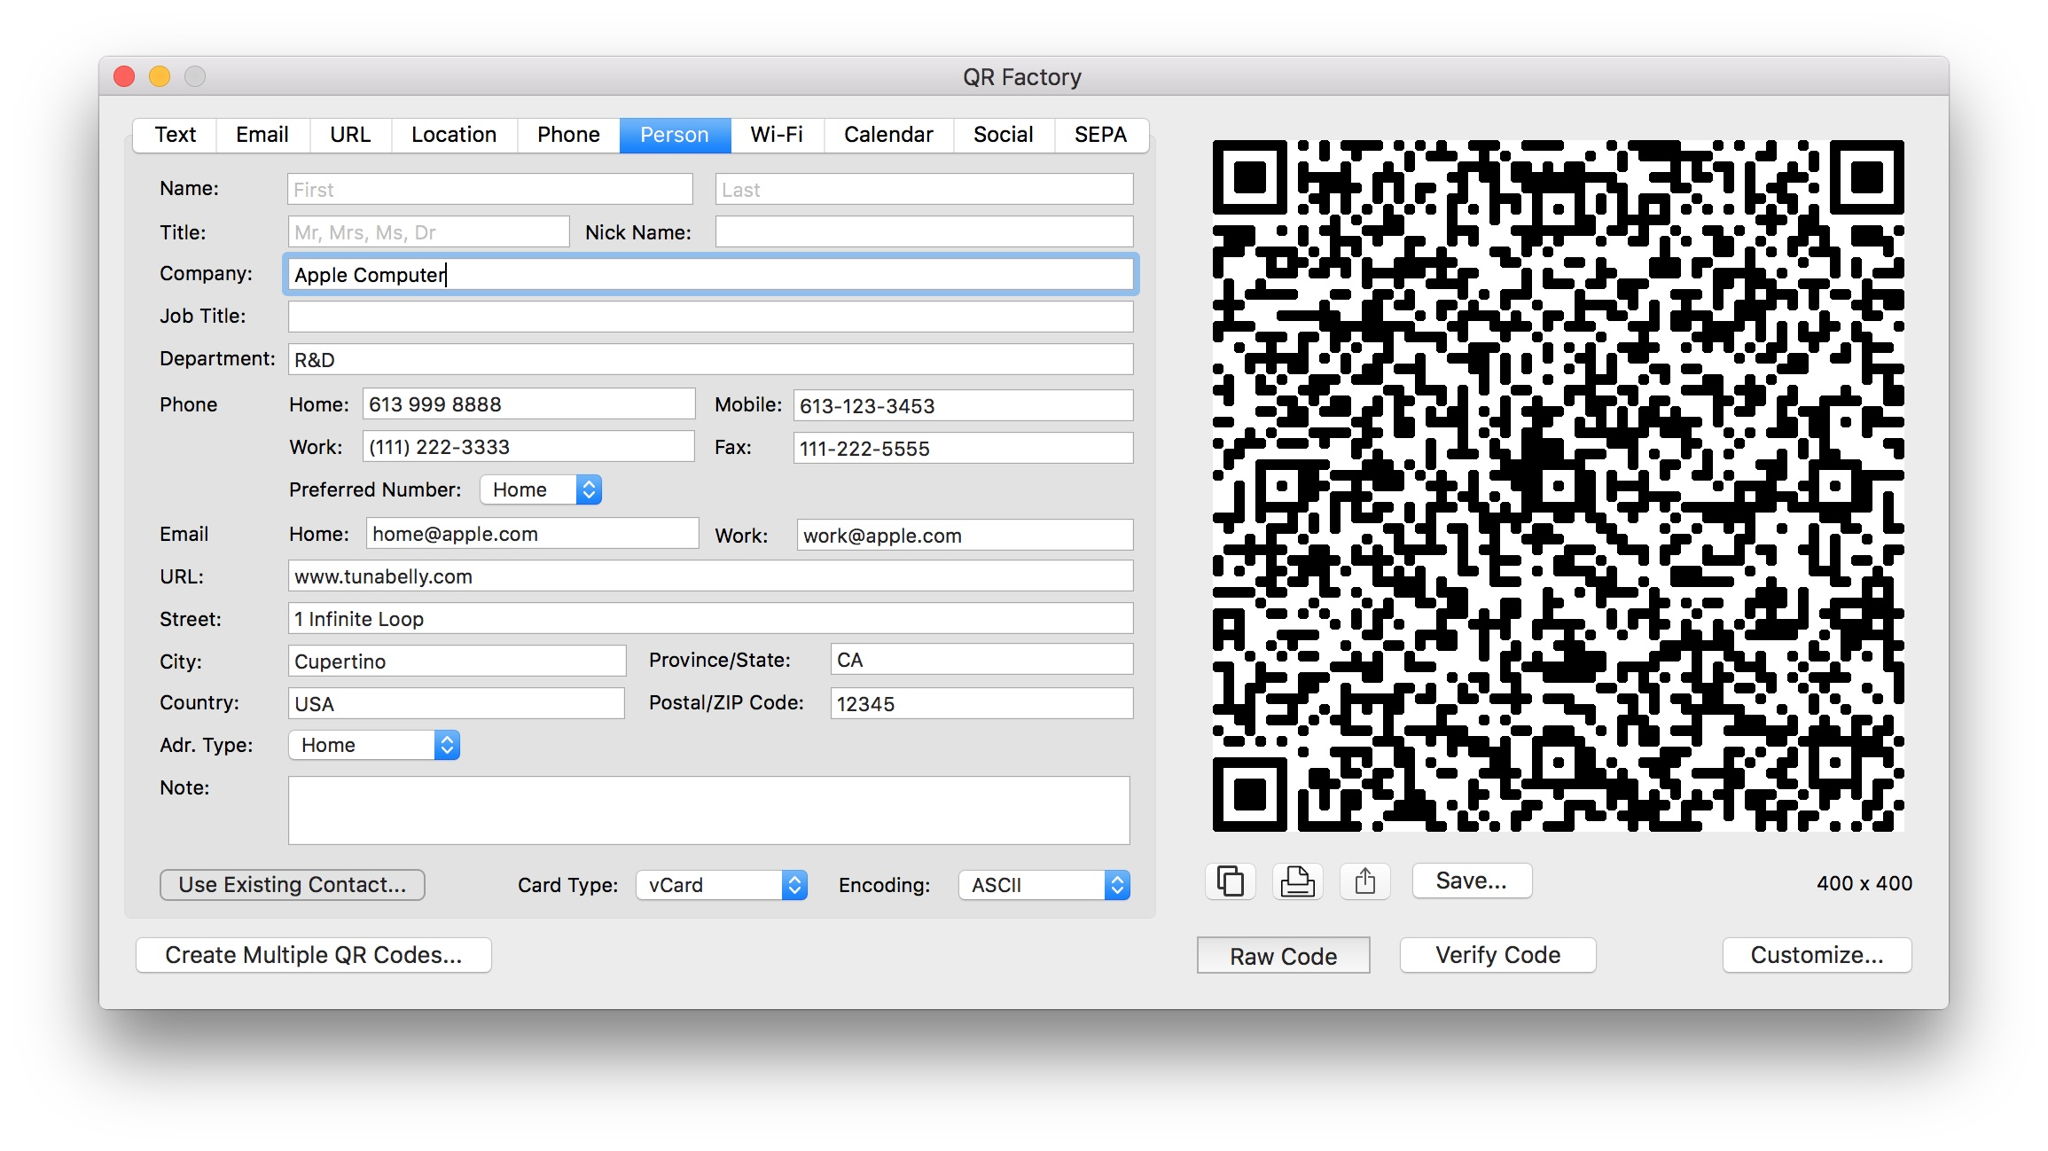Open the Wi-Fi tab

777,135
